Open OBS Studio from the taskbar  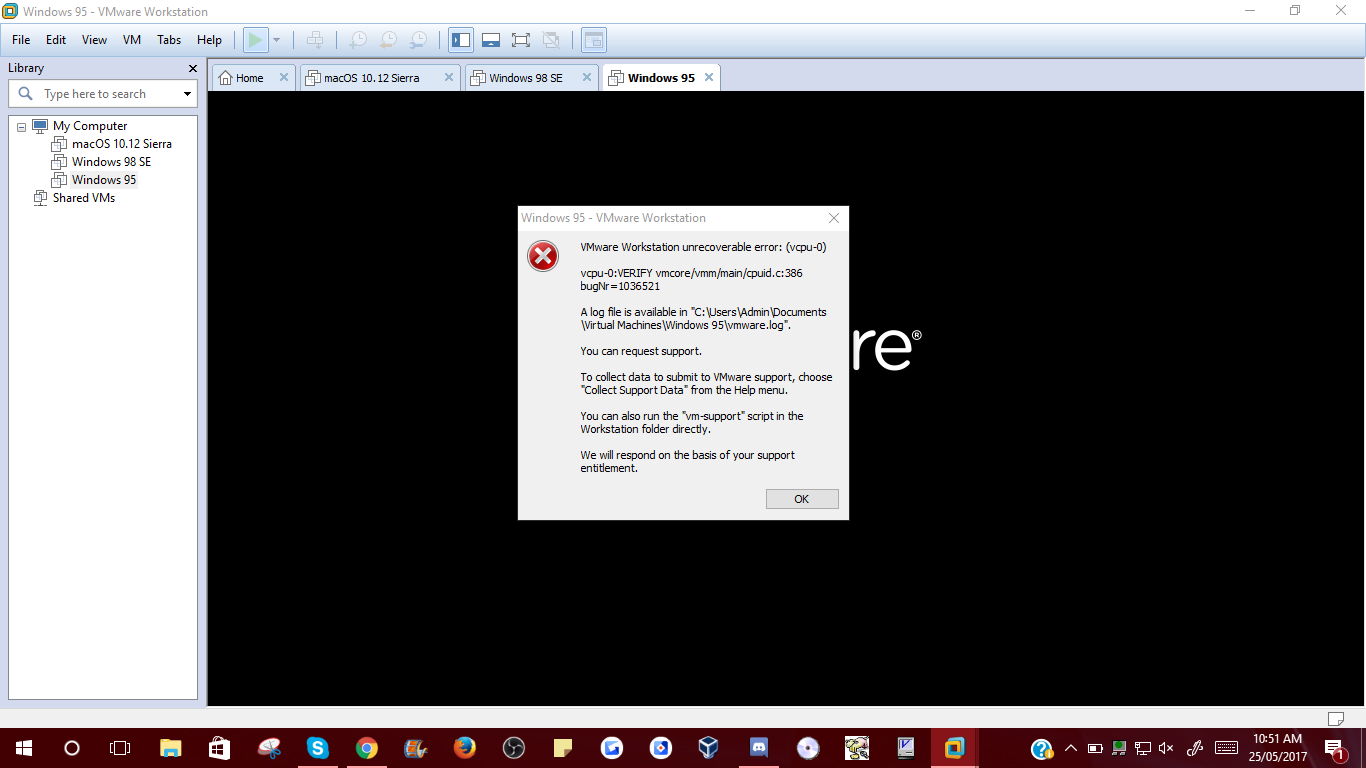pos(514,748)
